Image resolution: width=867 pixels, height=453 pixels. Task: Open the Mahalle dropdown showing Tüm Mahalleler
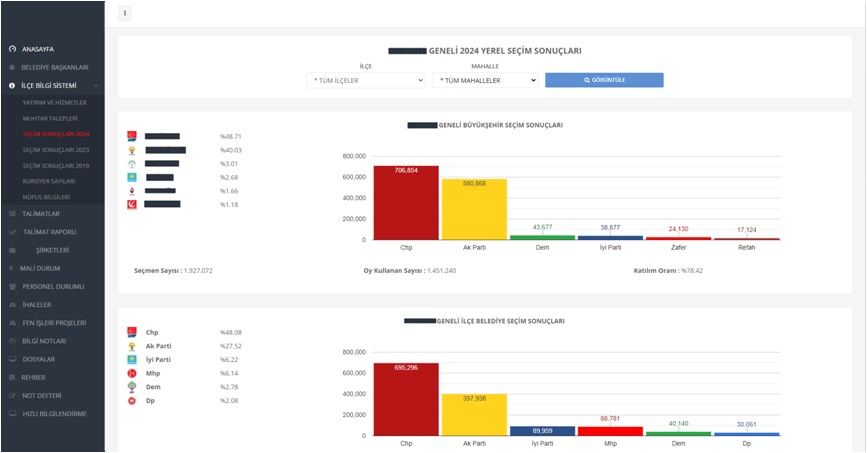486,80
